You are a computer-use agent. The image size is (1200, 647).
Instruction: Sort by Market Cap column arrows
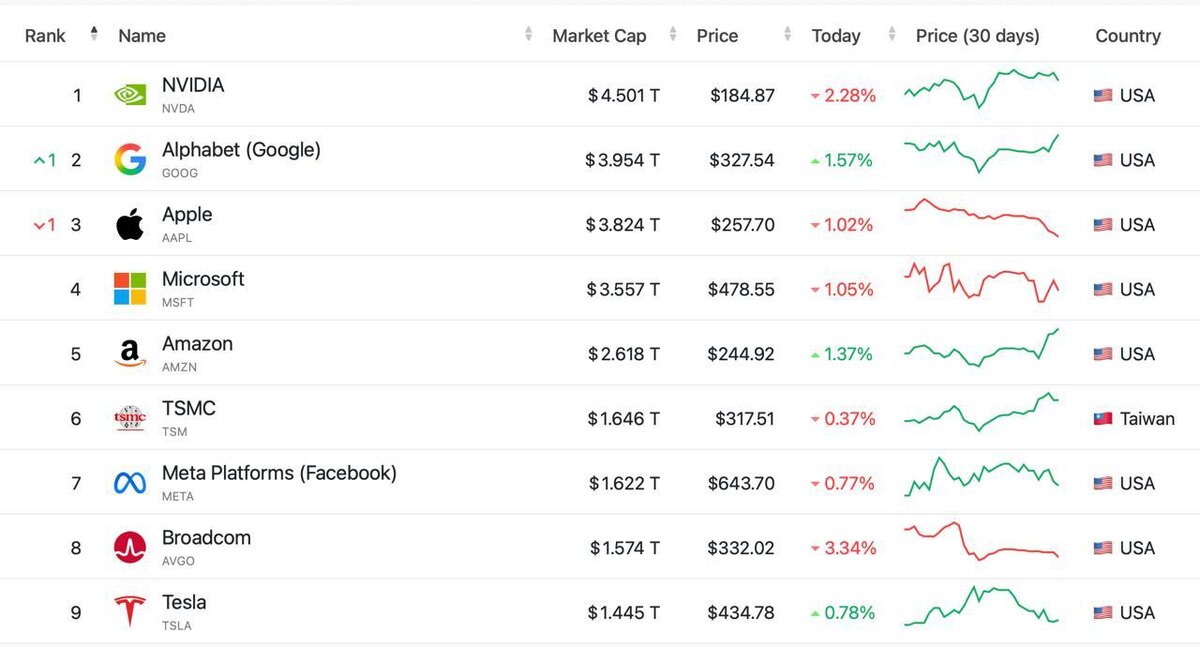(x=673, y=35)
